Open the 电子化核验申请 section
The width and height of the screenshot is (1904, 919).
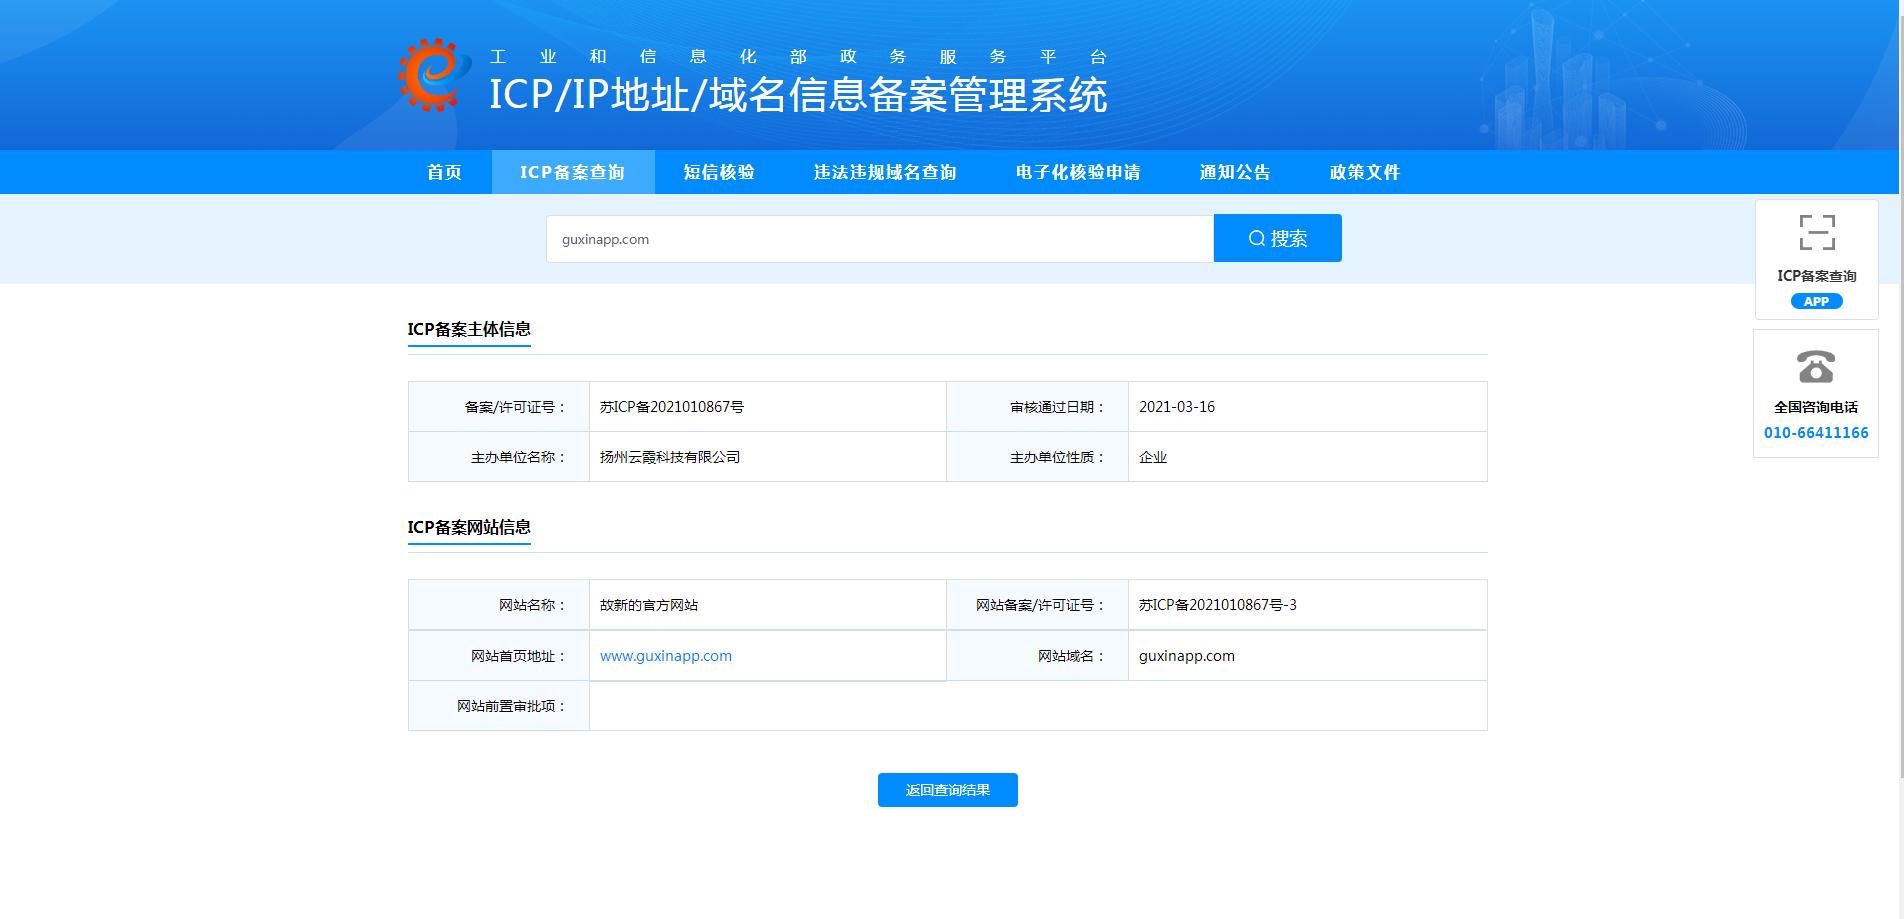click(x=1080, y=172)
